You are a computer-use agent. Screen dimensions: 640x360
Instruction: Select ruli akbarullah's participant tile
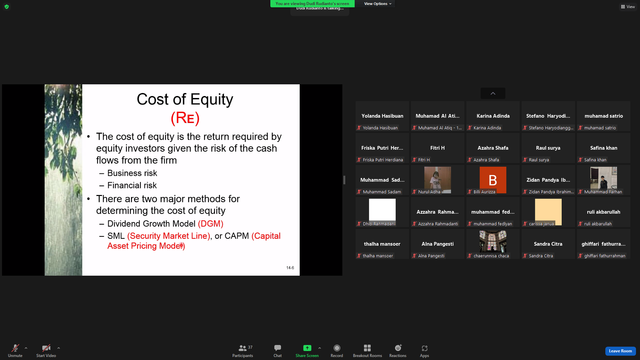(x=604, y=212)
